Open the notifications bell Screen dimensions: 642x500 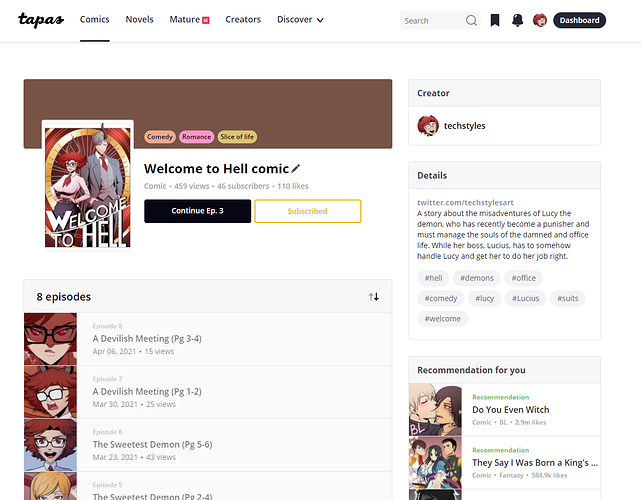coord(517,20)
